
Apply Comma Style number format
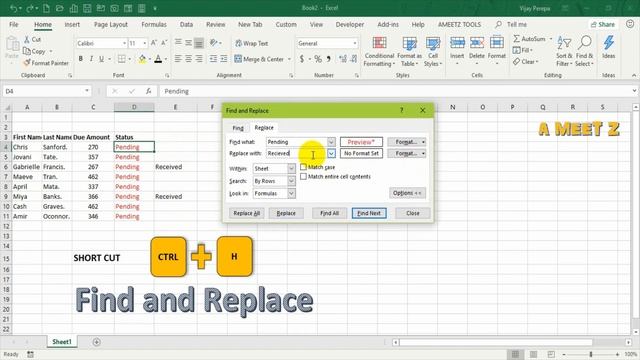[329, 59]
